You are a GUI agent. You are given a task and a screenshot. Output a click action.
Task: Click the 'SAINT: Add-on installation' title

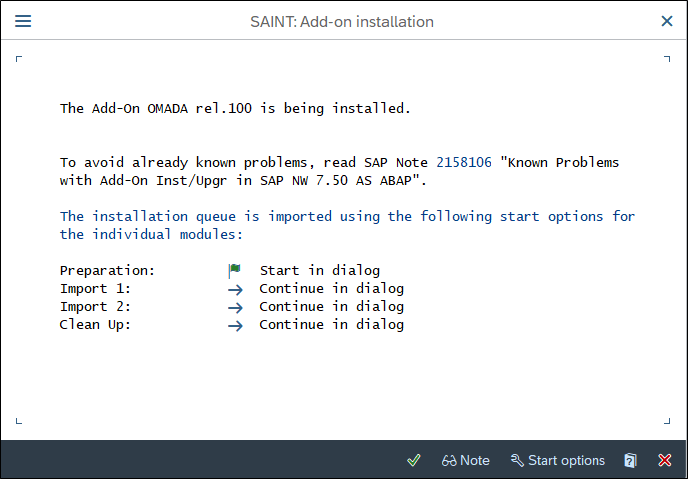342,21
